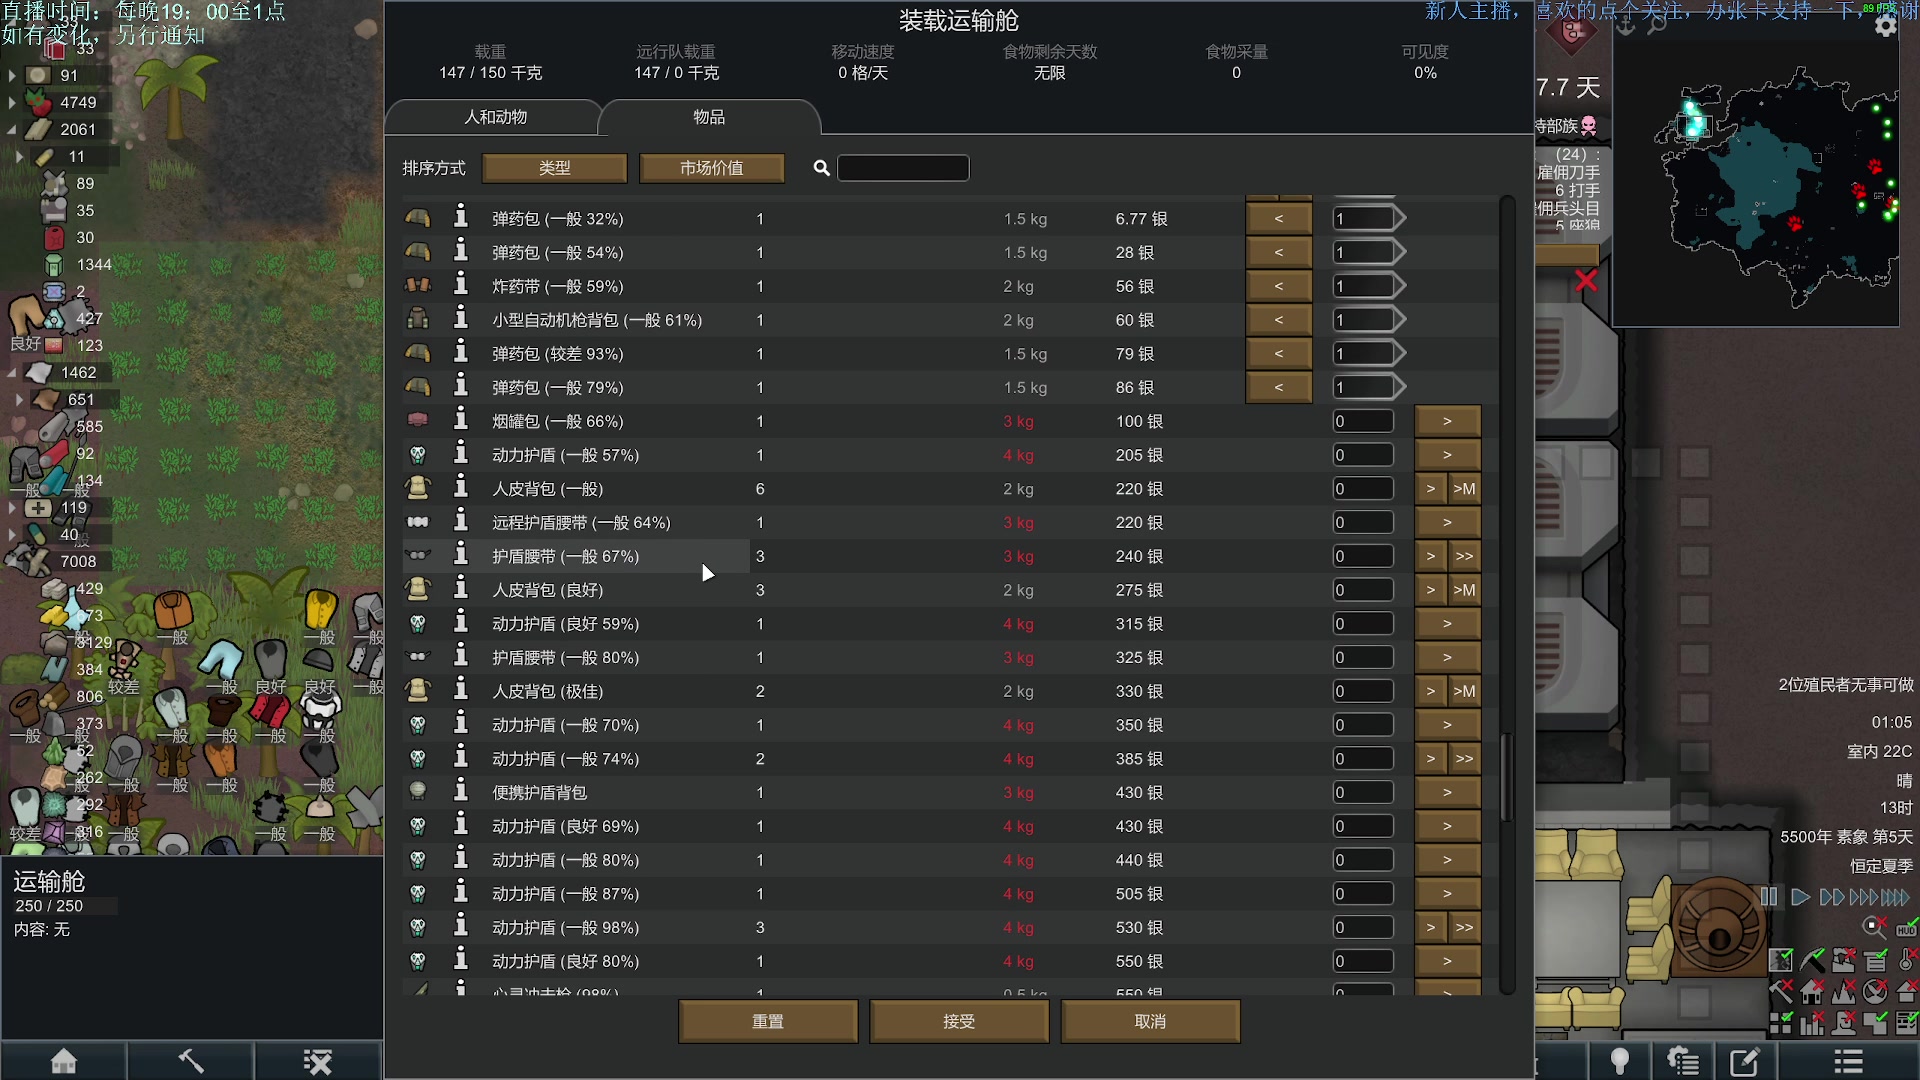This screenshot has width=1920, height=1080.
Task: Open info for 小型自动机枪背包 item
Action: click(461, 319)
